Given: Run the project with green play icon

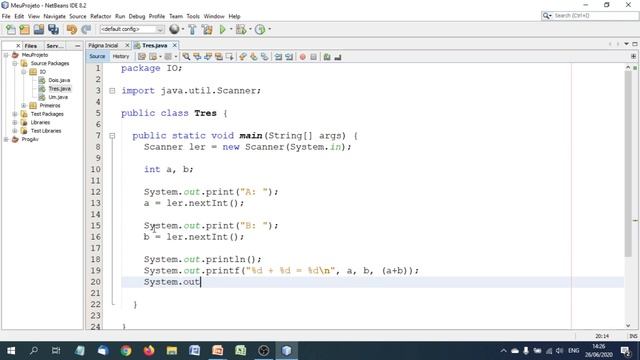Looking at the screenshot, I should click(222, 29).
